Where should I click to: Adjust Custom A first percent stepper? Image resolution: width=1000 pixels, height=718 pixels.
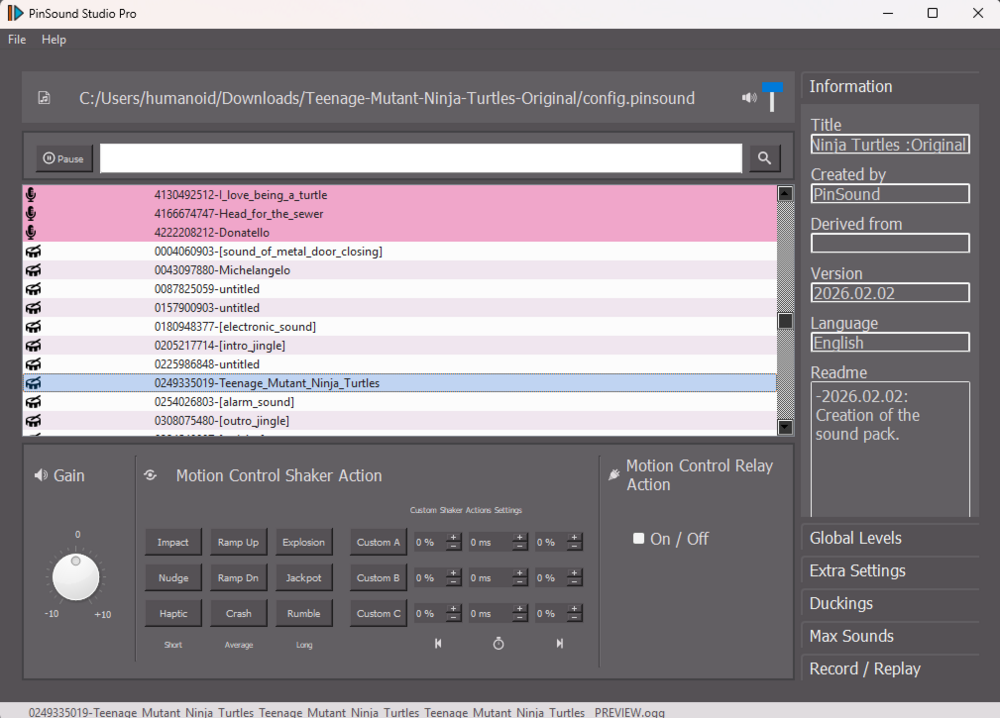point(453,542)
